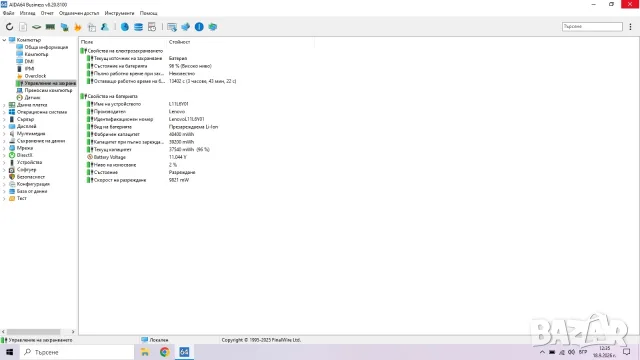This screenshot has height=360, width=640.
Task: Click the Windows taskbar search box
Action: 77,352
